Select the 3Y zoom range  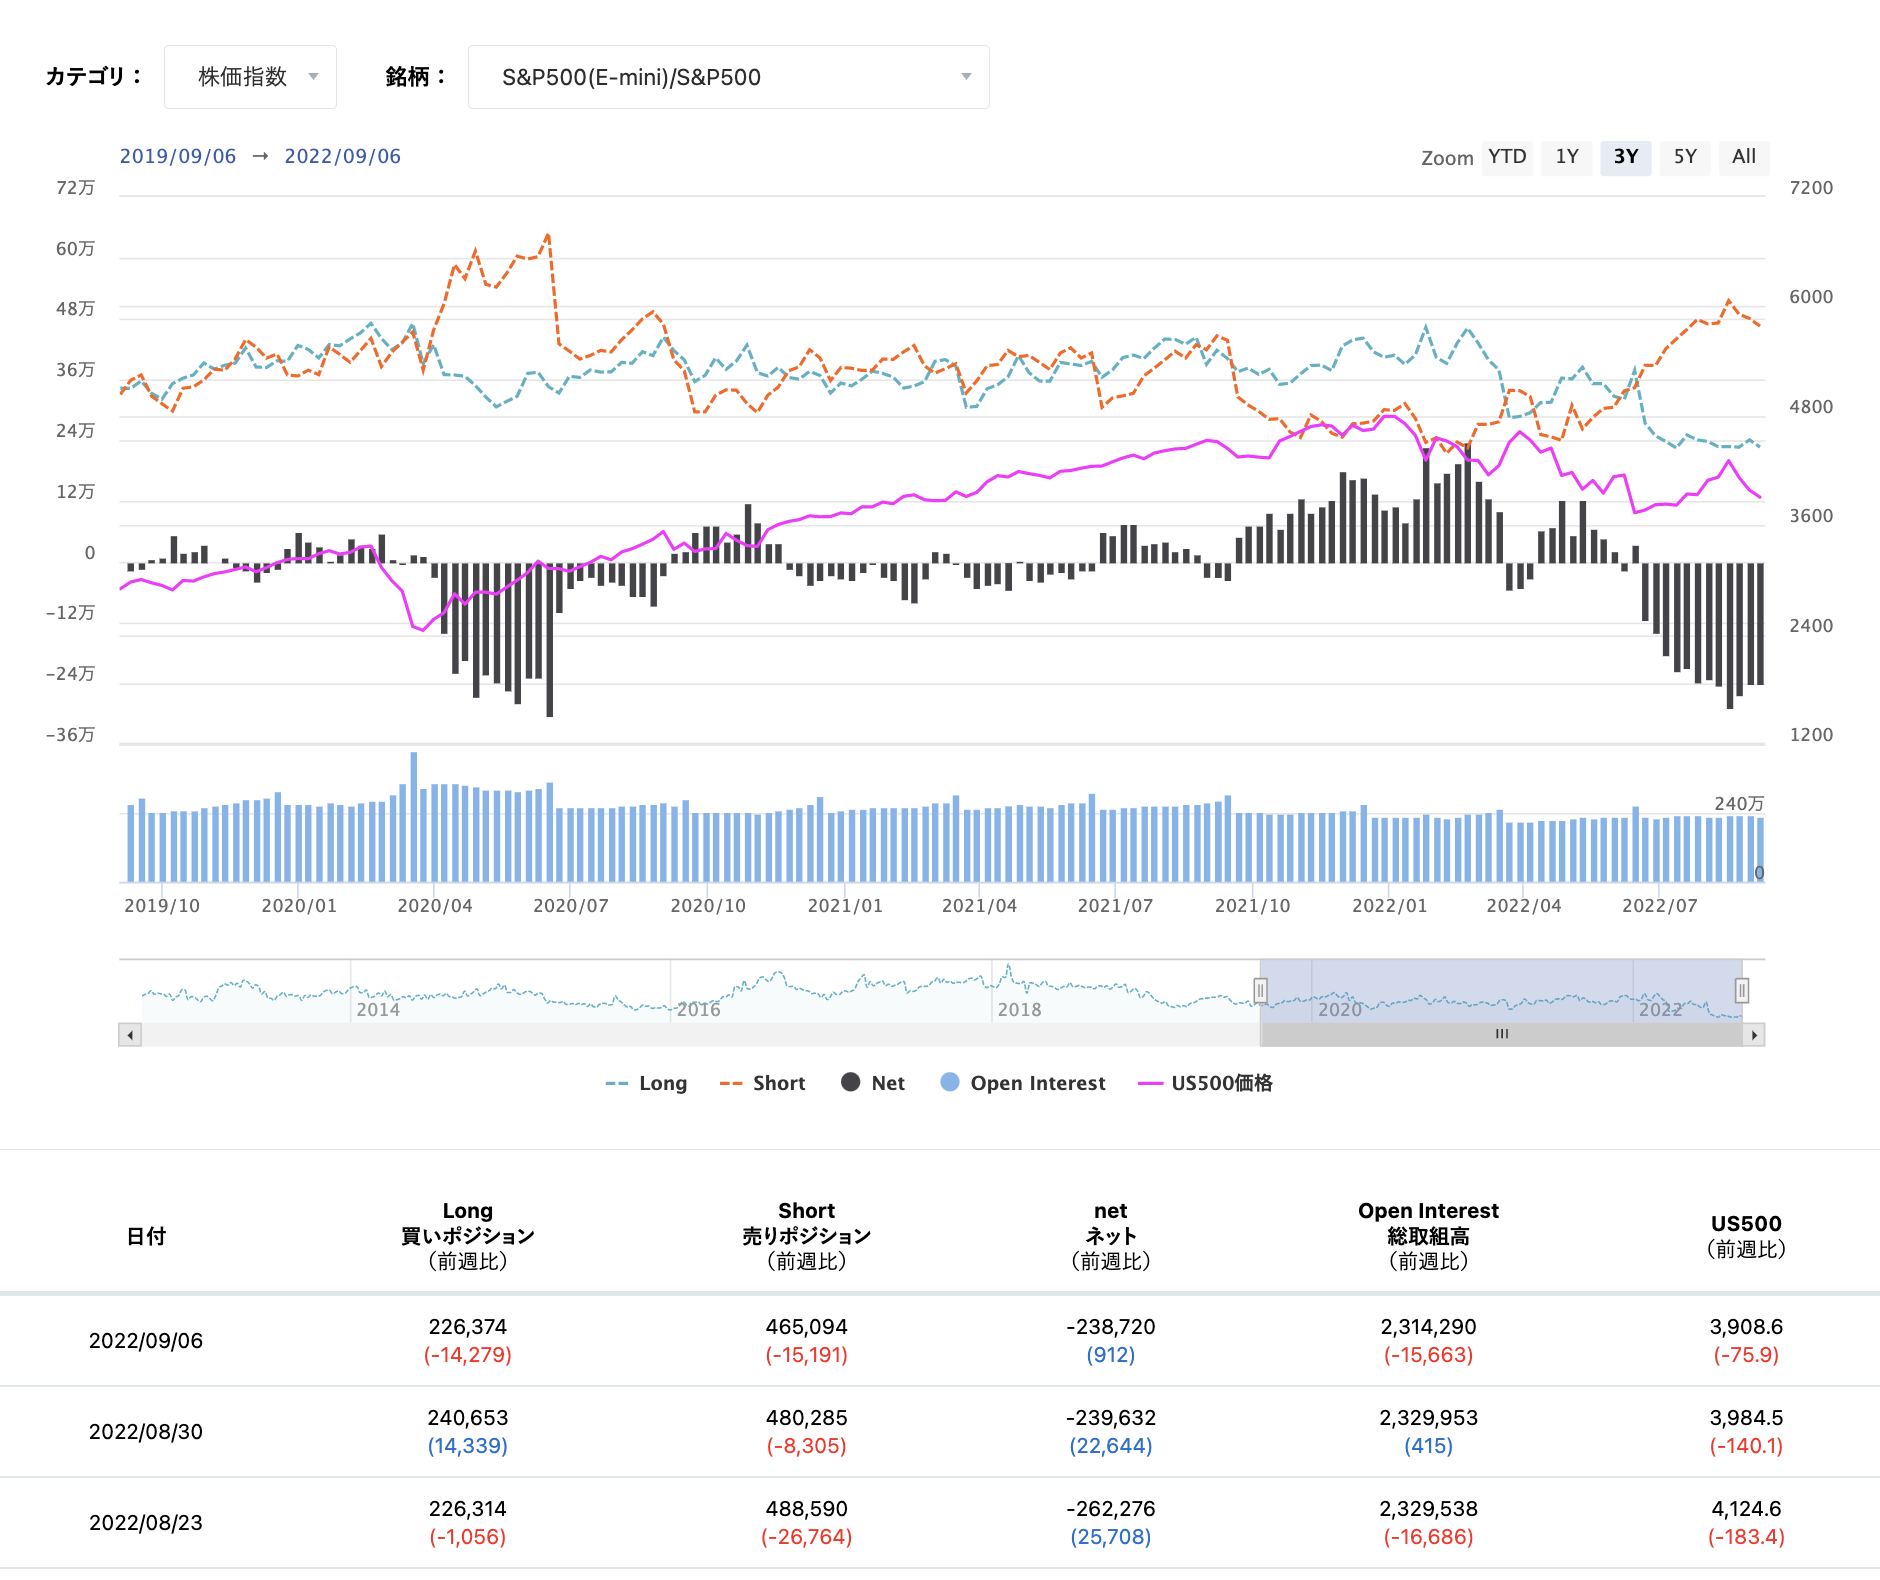[x=1626, y=157]
